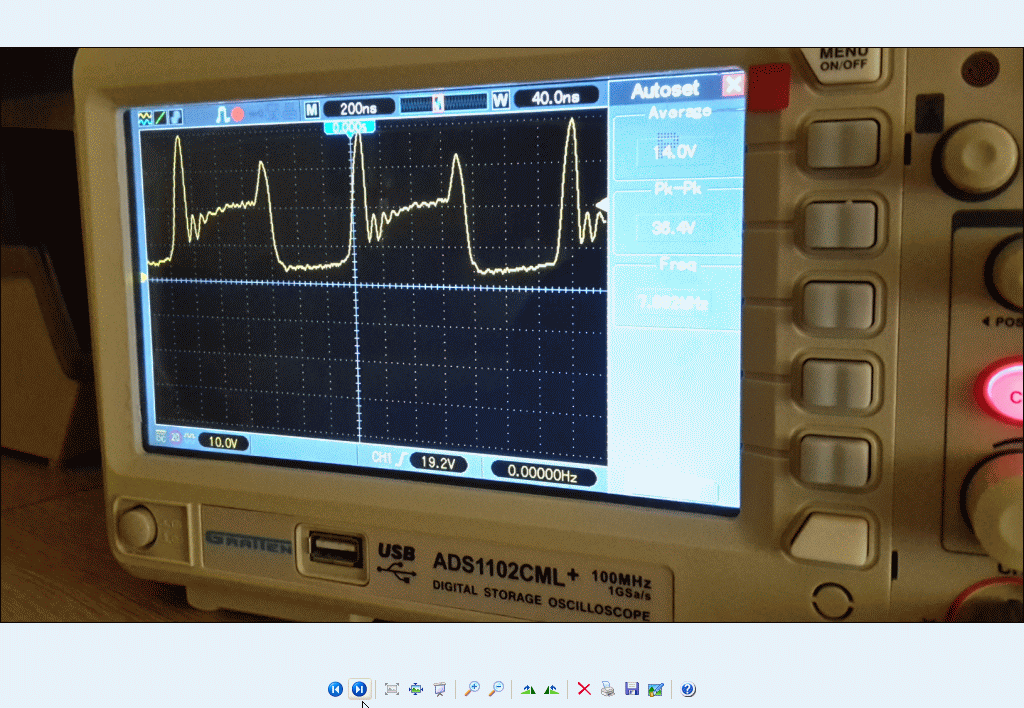Rotate the image clockwise

pos(551,689)
